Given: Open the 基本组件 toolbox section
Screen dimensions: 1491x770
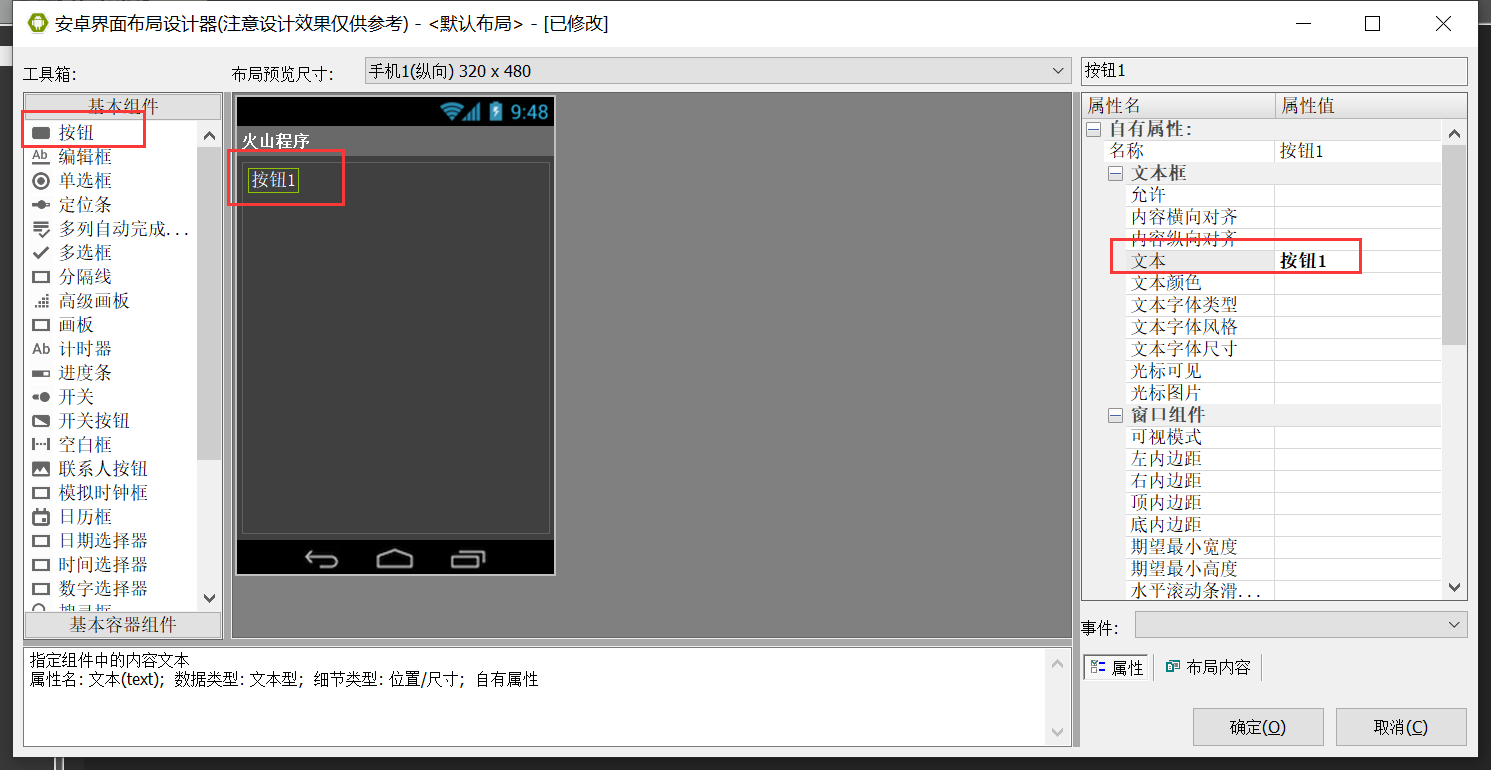Looking at the screenshot, I should tap(123, 106).
